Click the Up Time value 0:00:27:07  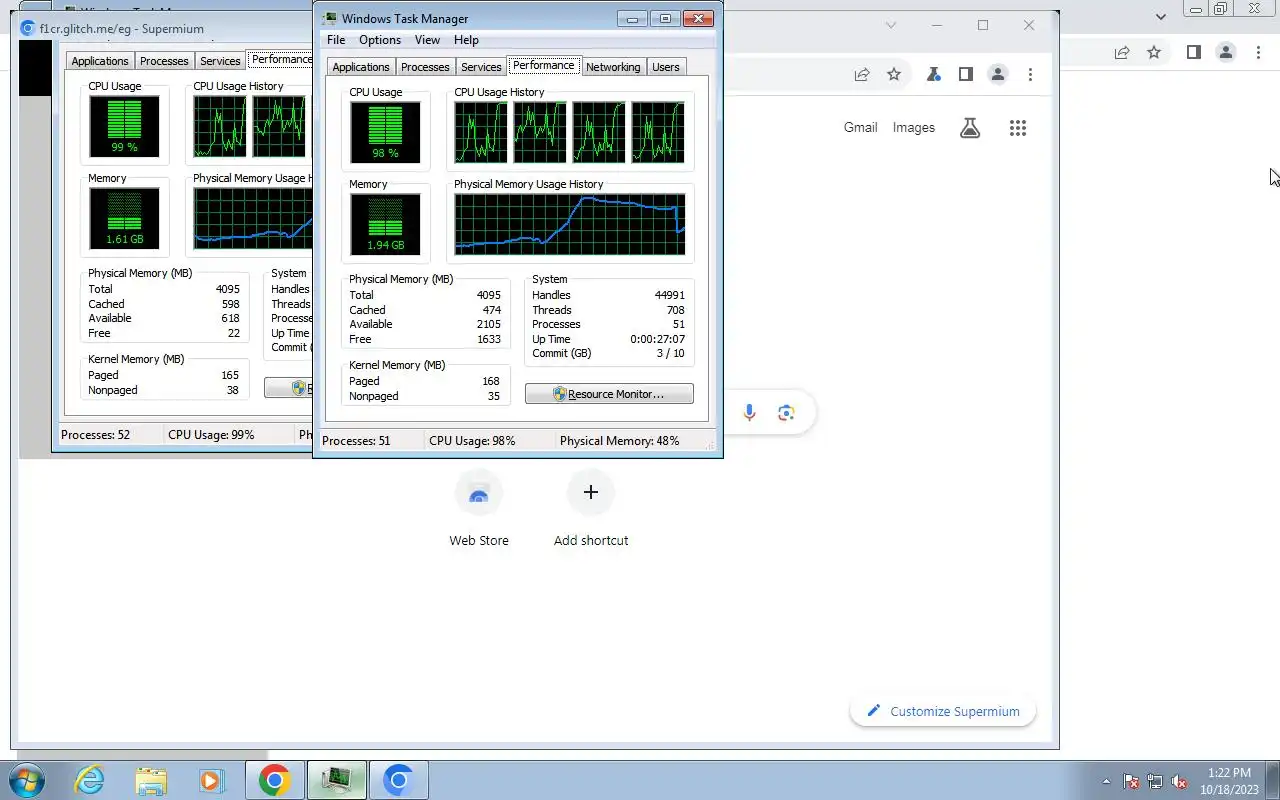click(x=657, y=339)
